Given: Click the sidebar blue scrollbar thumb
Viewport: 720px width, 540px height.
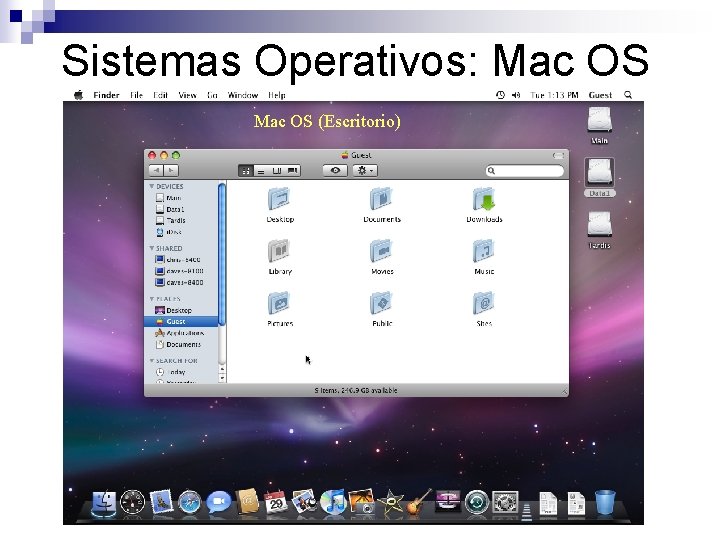Looking at the screenshot, I should coord(222,254).
